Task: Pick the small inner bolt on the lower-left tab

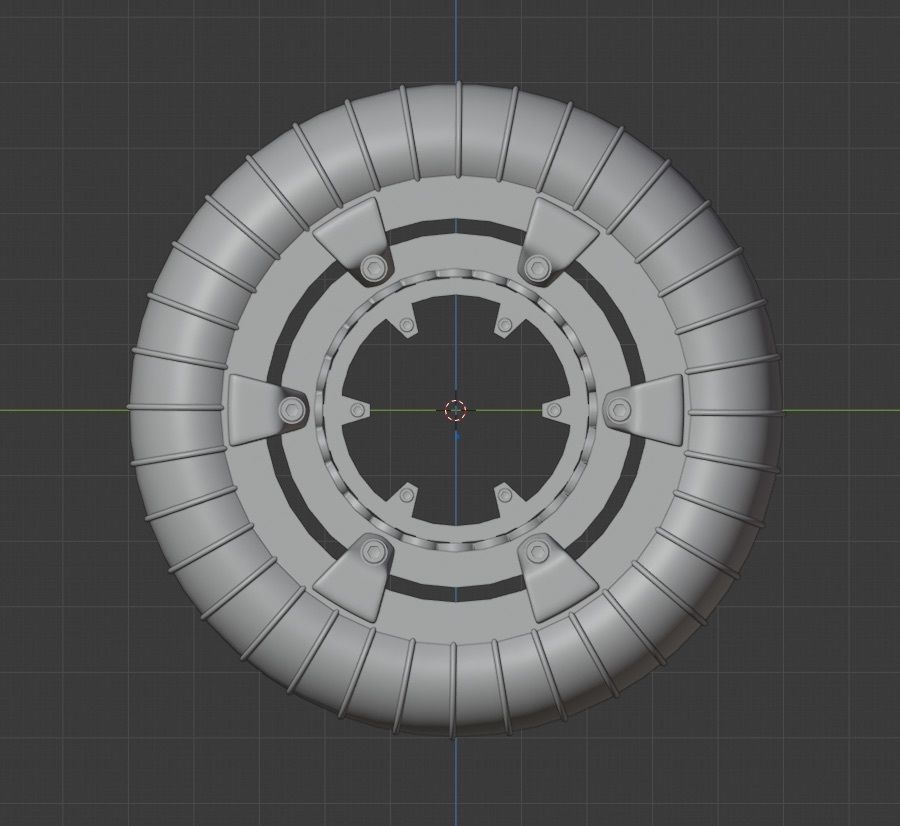Action: 407,494
